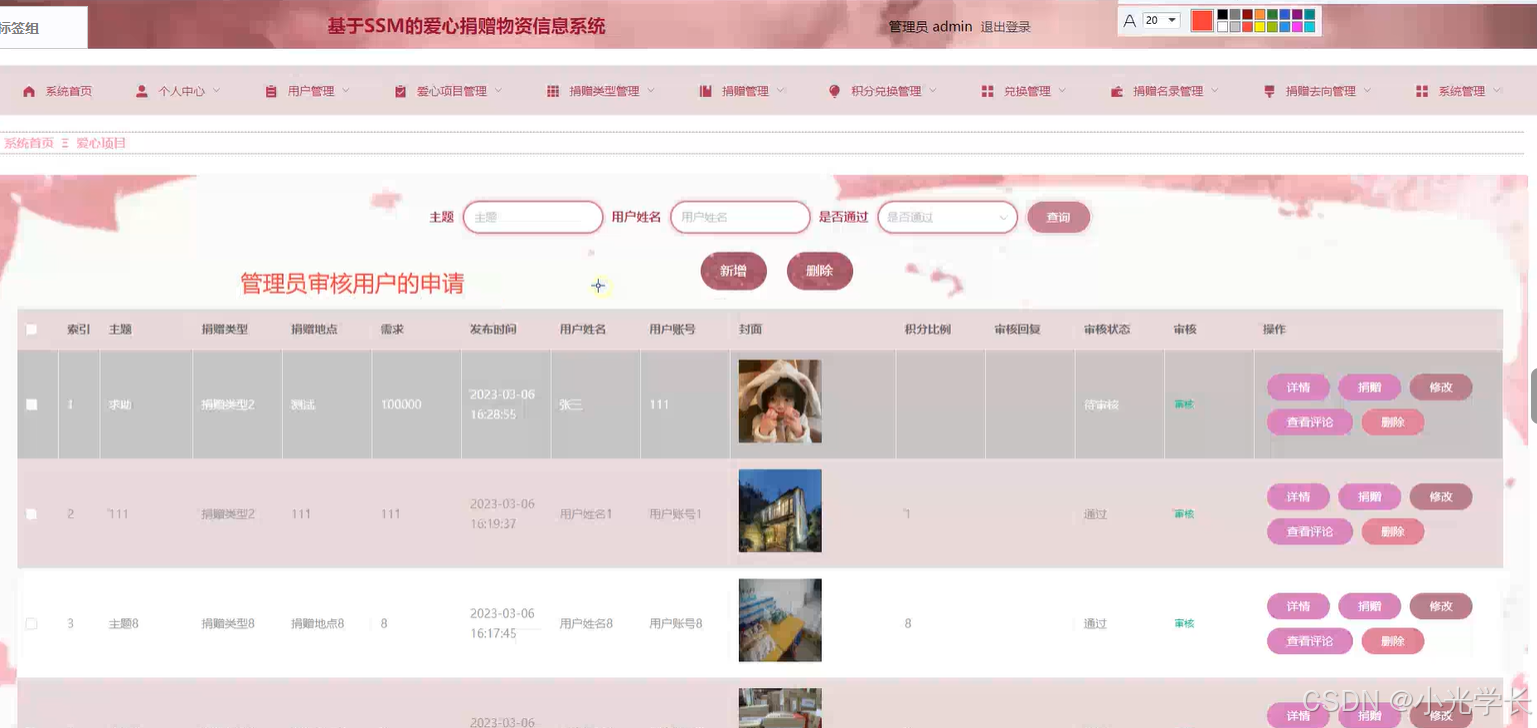Open the house cover thumbnail in row 2
This screenshot has height=728, width=1537.
[x=780, y=511]
